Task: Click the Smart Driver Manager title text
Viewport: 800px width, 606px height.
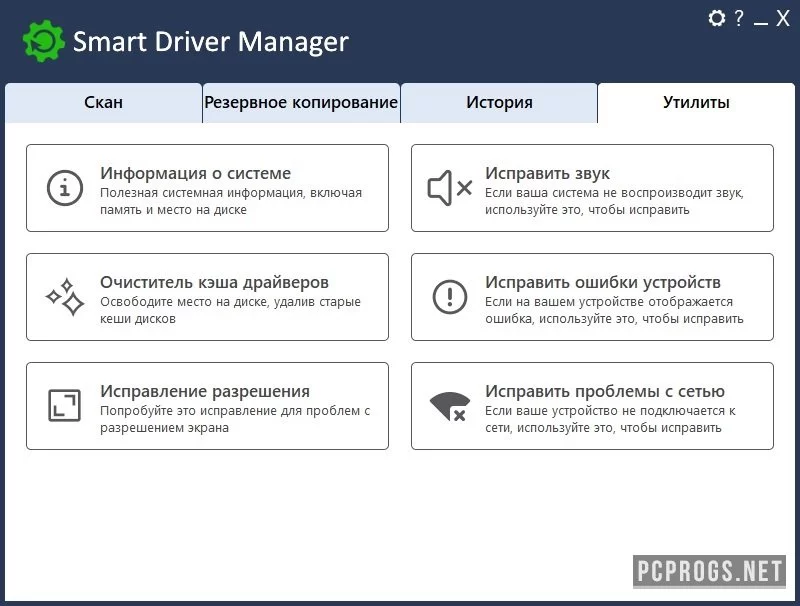Action: point(211,42)
